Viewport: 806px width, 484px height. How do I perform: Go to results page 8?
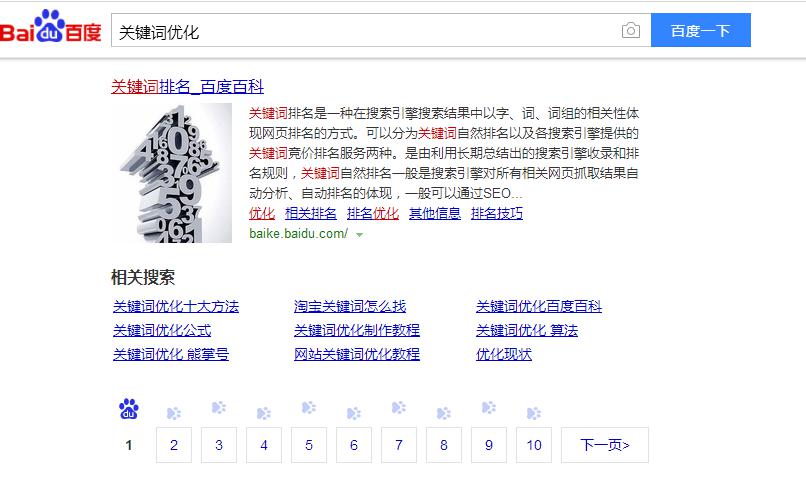(444, 445)
